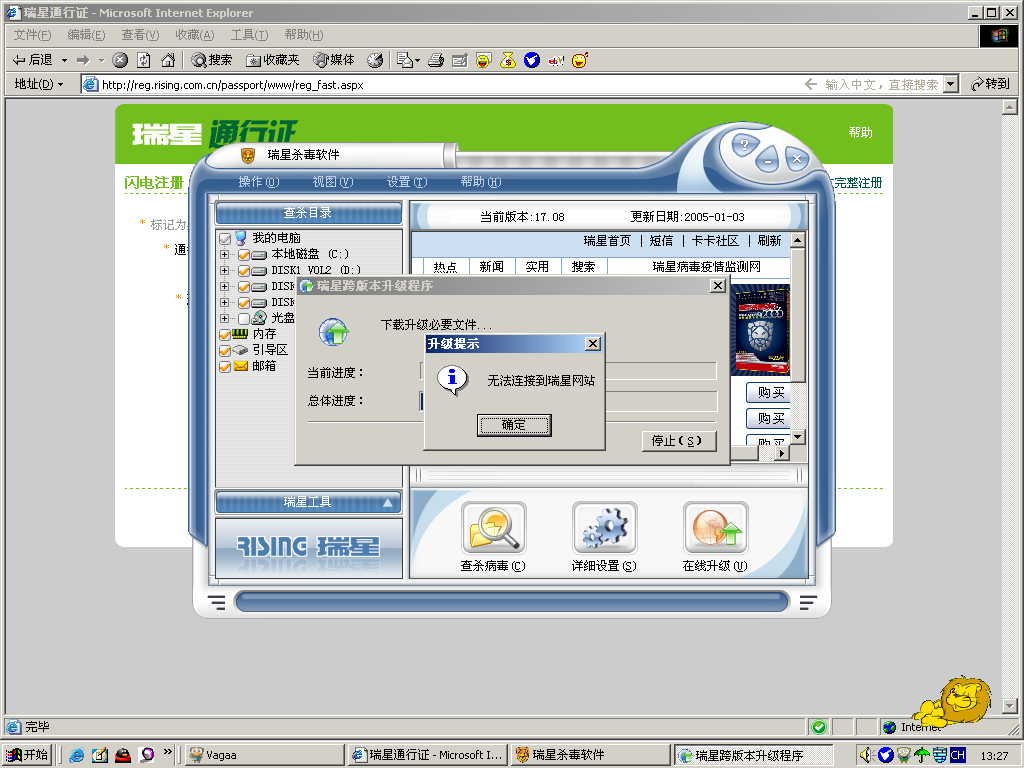Select the 搜索 tab in Rising panel
Screen dimensions: 1024x768
583,266
